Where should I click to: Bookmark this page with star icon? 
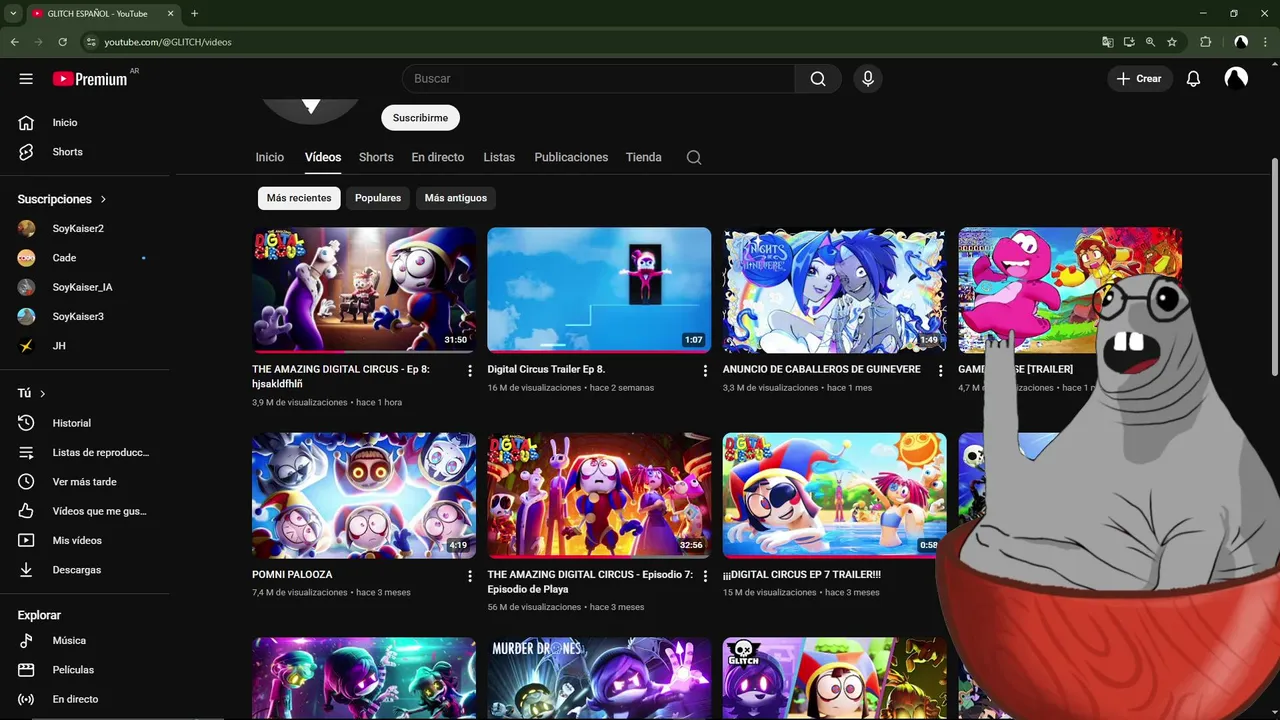coord(1172,42)
